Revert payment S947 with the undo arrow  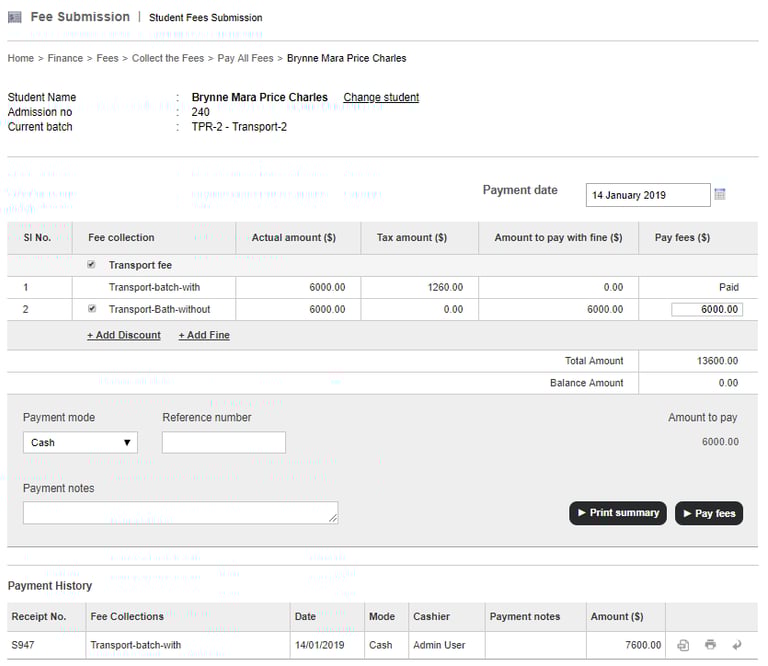tap(737, 645)
